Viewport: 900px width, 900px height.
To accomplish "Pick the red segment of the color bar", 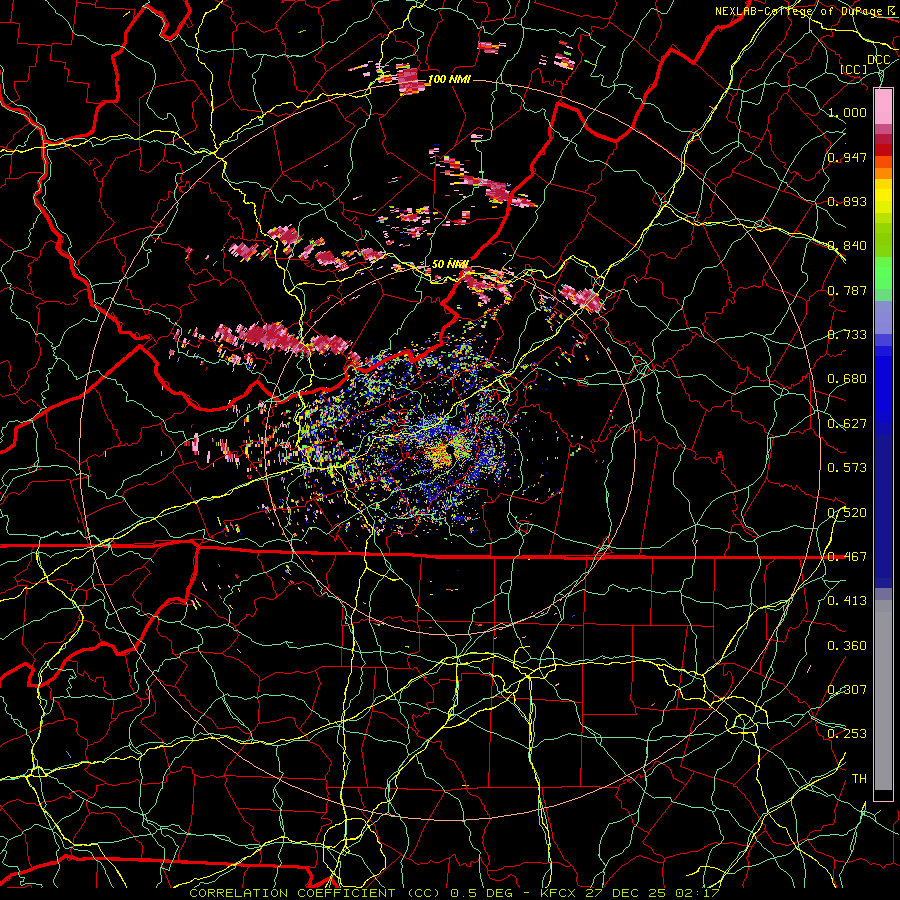I will 883,150.
